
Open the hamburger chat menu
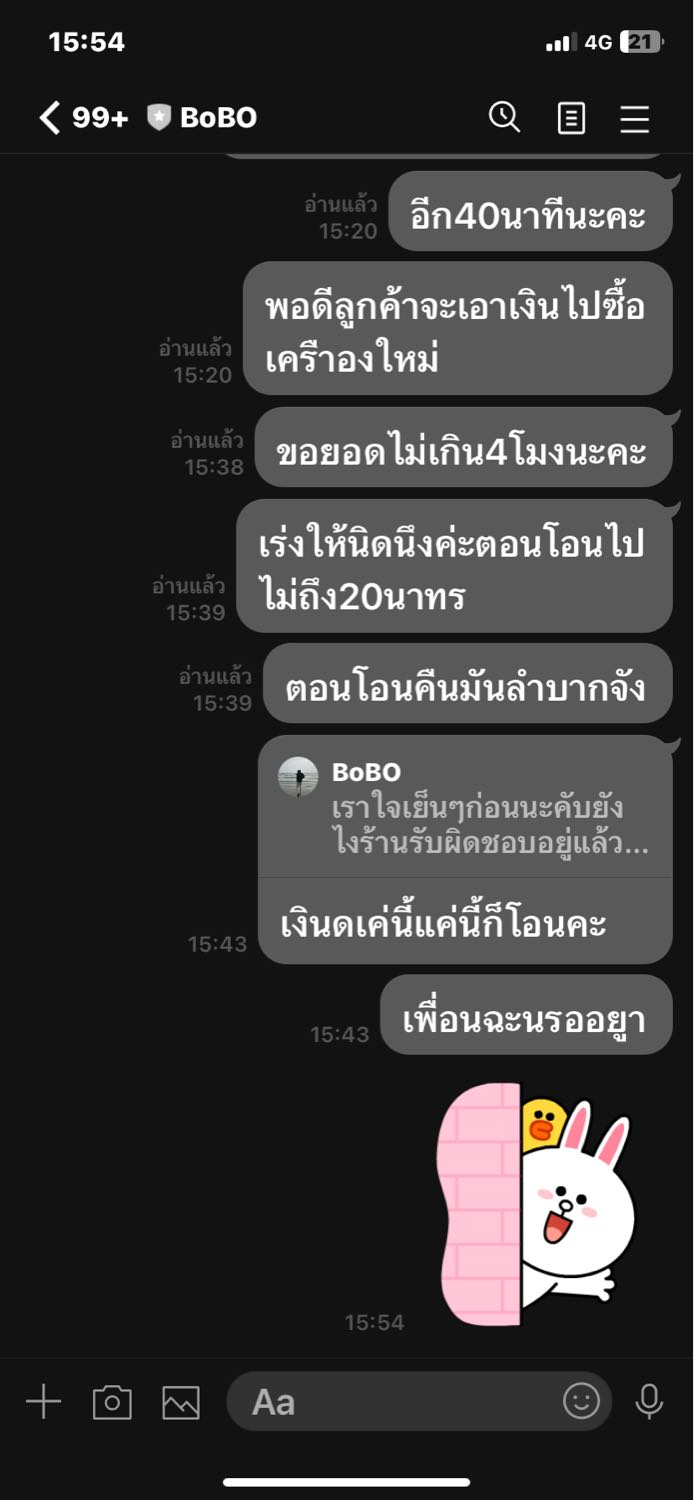[x=635, y=119]
